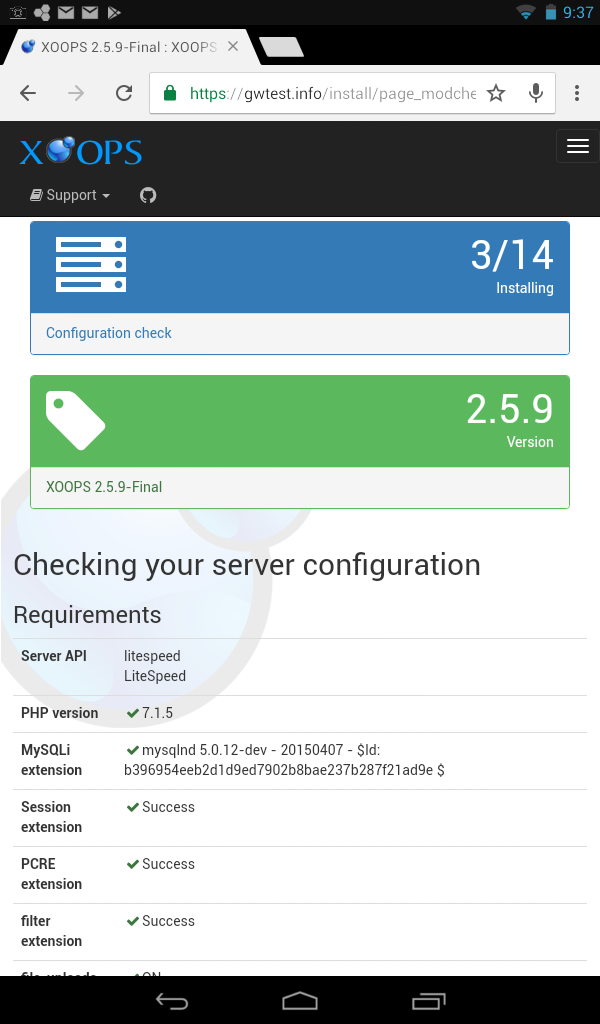Tap the green padlock security icon
Screen dimensions: 600x1024
[170, 93]
